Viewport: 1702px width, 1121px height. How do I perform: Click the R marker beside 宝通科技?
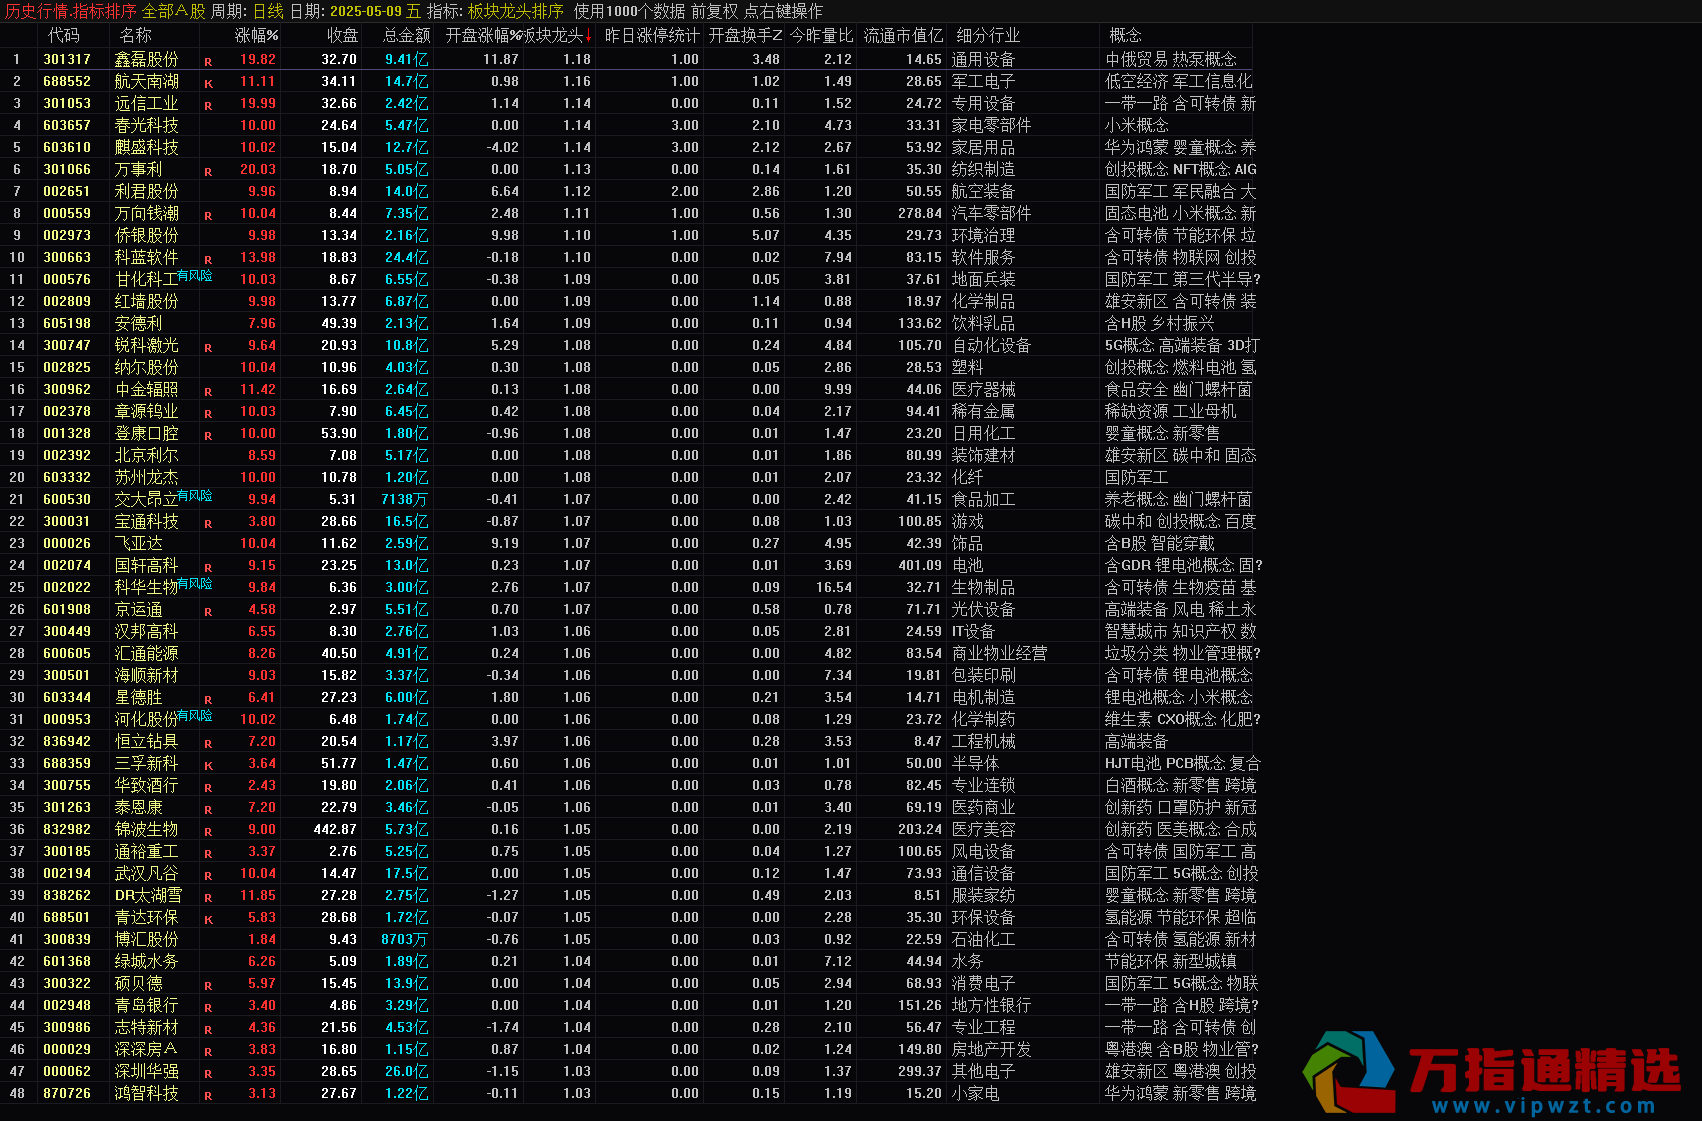click(208, 524)
